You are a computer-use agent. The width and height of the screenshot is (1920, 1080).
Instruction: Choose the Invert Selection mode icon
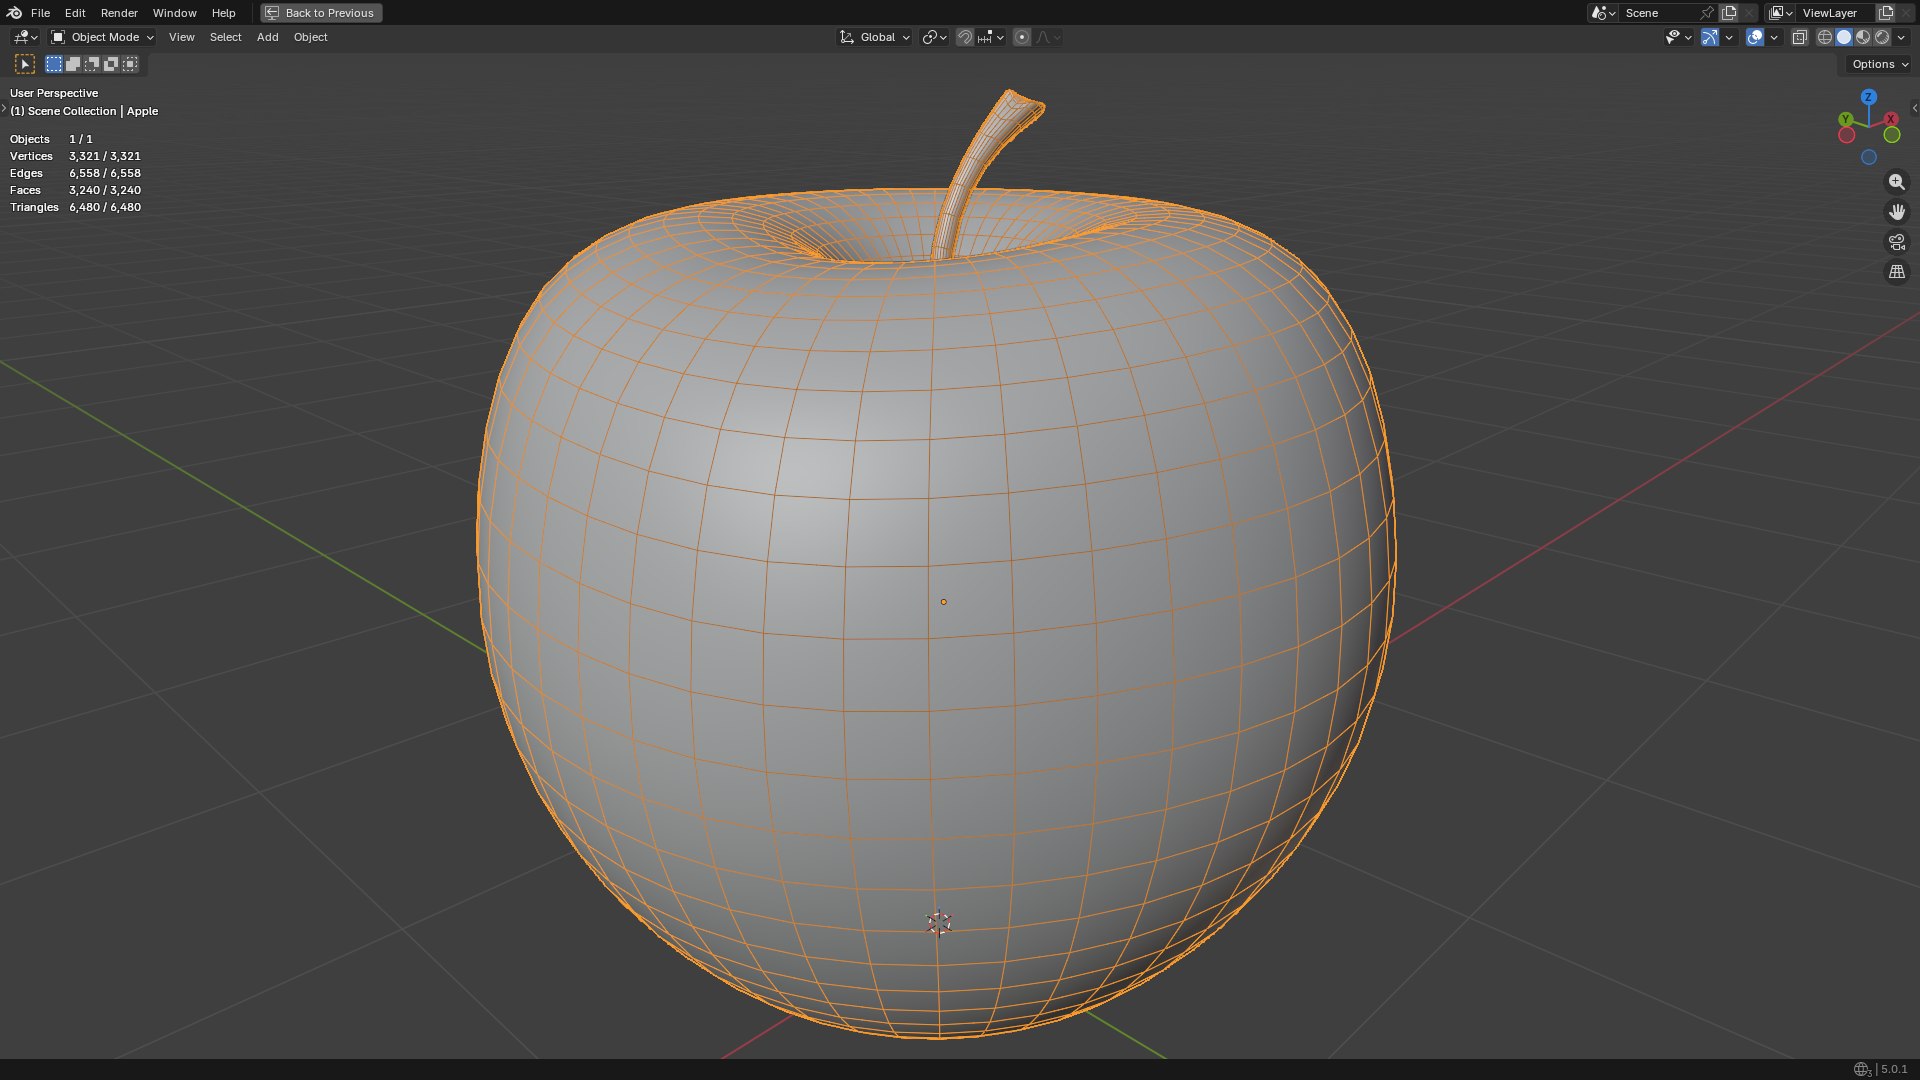pyautogui.click(x=111, y=64)
